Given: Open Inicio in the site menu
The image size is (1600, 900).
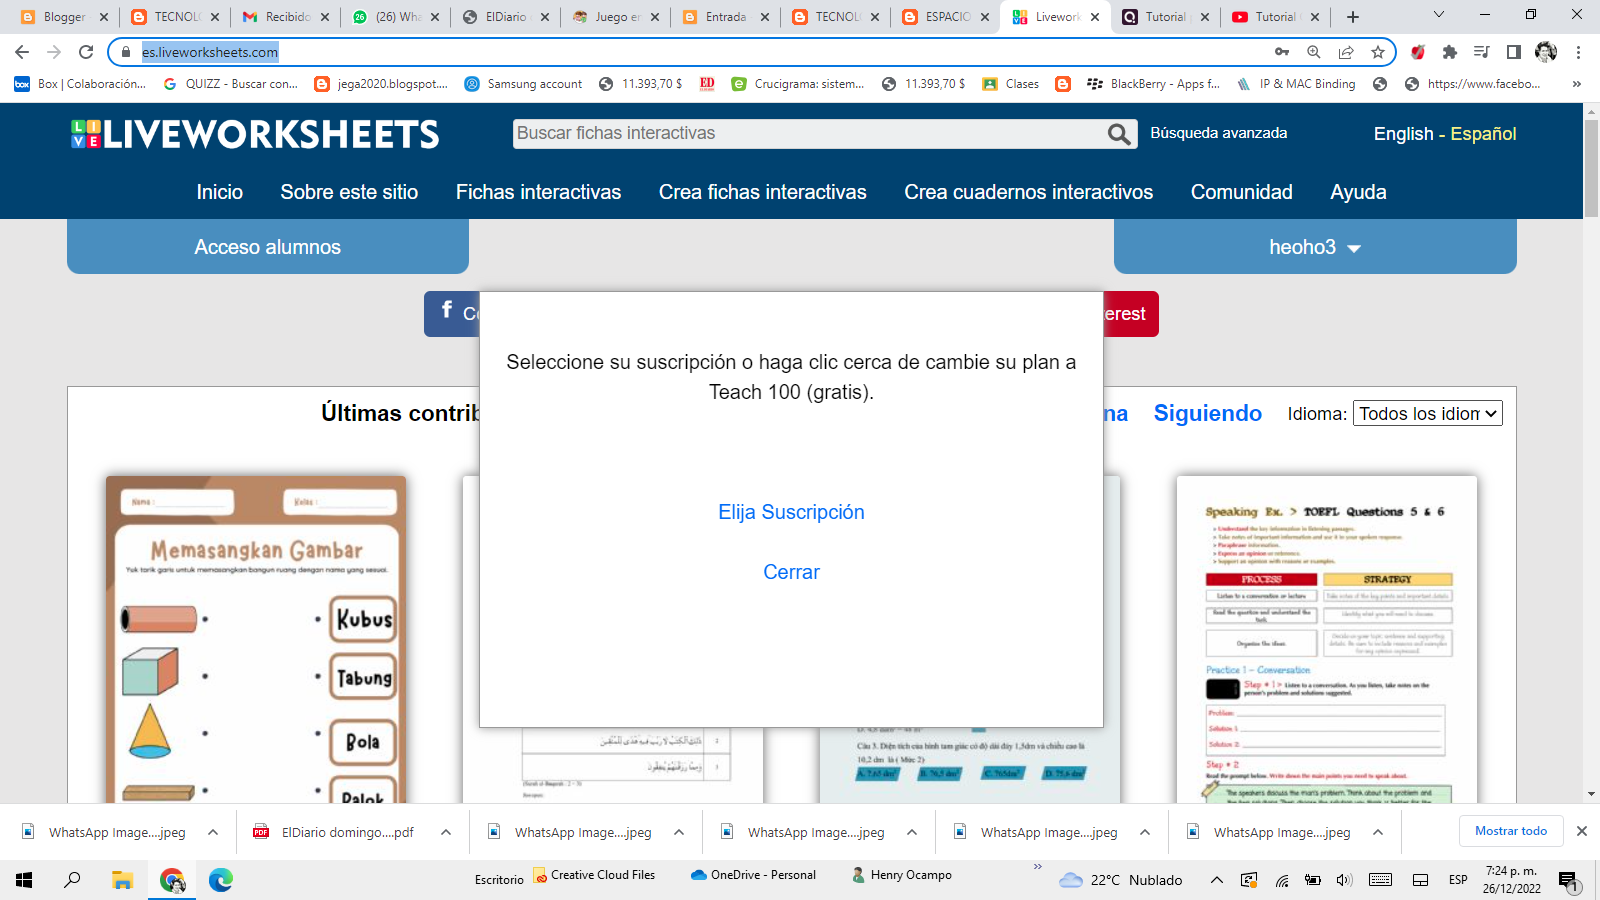Looking at the screenshot, I should 220,192.
